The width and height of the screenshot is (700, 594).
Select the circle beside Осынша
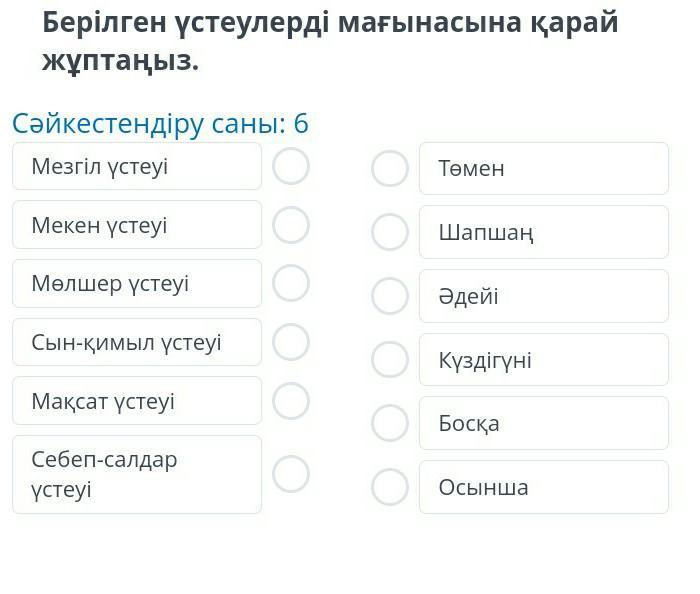[x=390, y=487]
